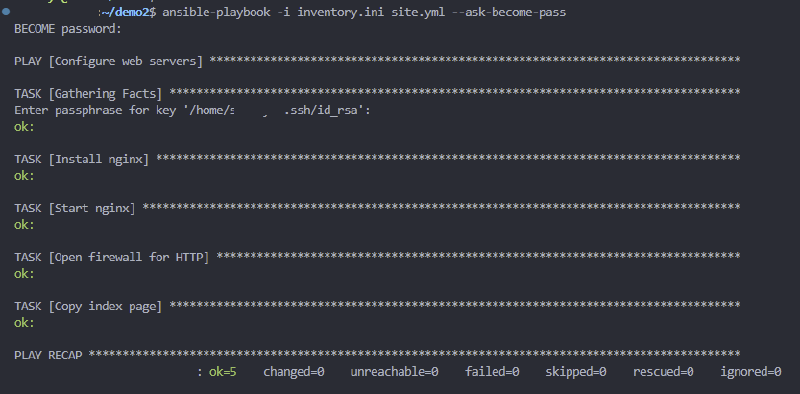The height and width of the screenshot is (394, 800).
Task: Click the ok: under Install nginx
Action: coord(24,176)
